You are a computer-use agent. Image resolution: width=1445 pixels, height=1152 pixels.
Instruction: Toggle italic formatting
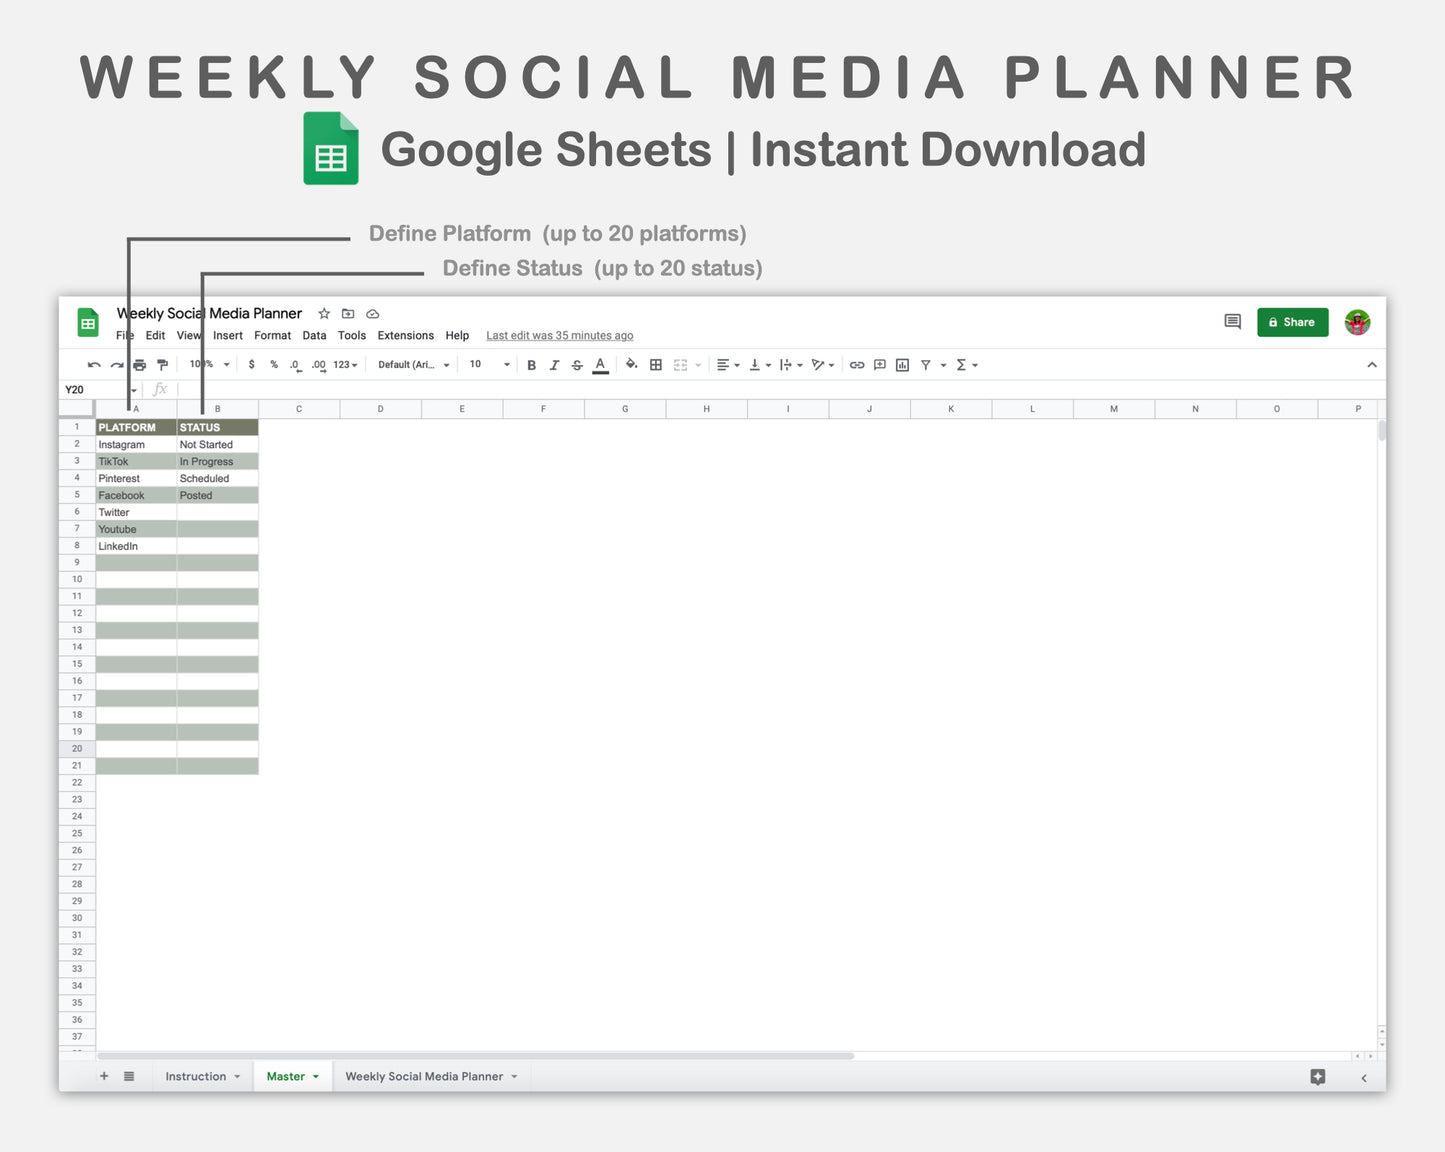(555, 364)
